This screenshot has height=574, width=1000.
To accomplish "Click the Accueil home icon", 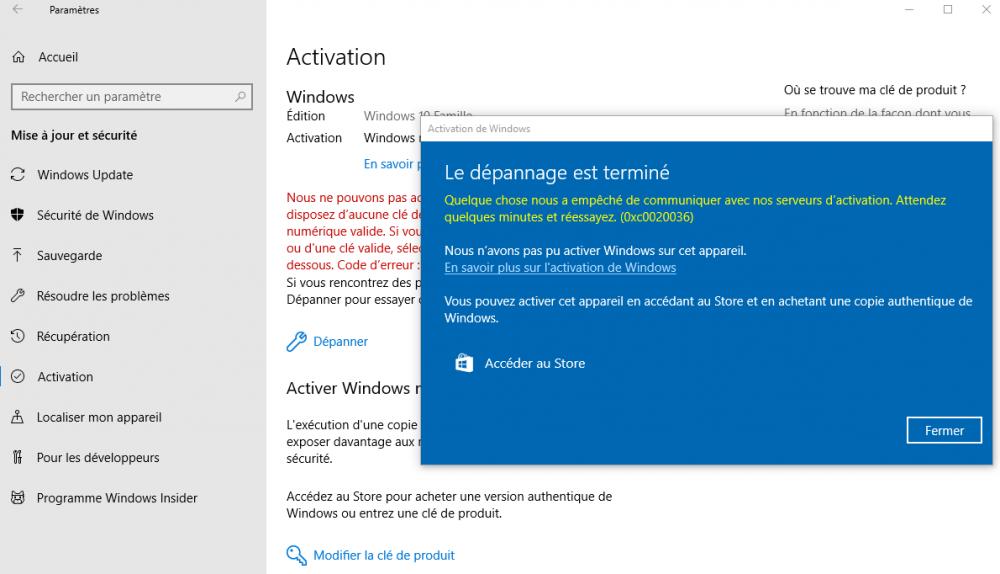I will click(x=18, y=57).
